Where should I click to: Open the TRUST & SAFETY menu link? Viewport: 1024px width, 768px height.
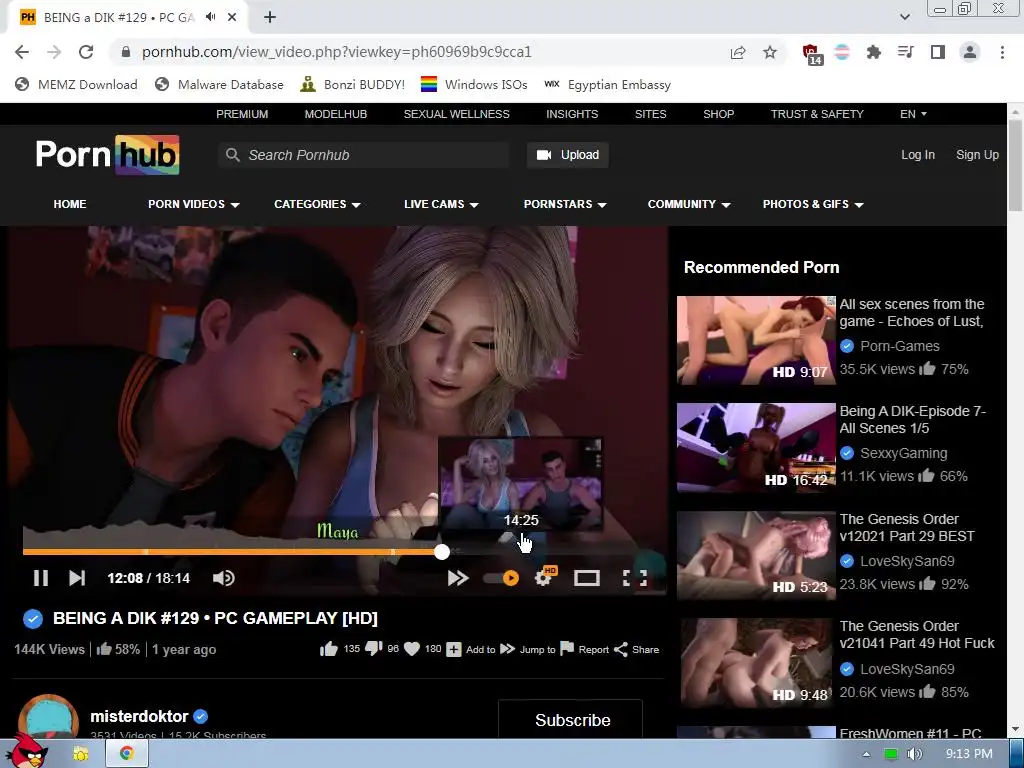click(817, 114)
